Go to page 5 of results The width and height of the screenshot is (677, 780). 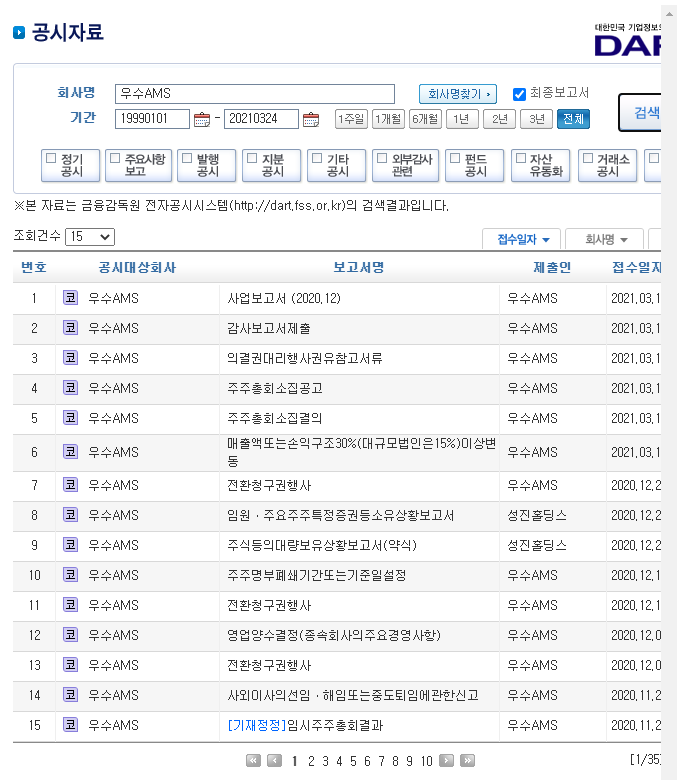[353, 761]
